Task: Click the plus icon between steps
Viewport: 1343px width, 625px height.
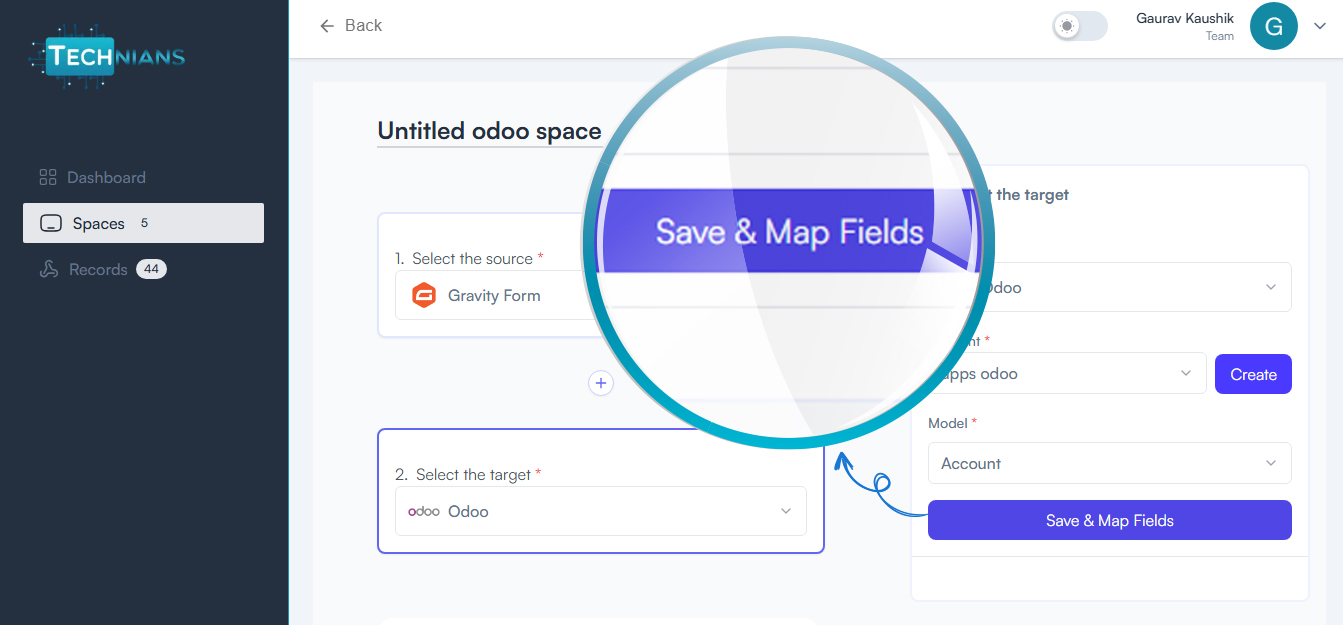Action: (600, 383)
